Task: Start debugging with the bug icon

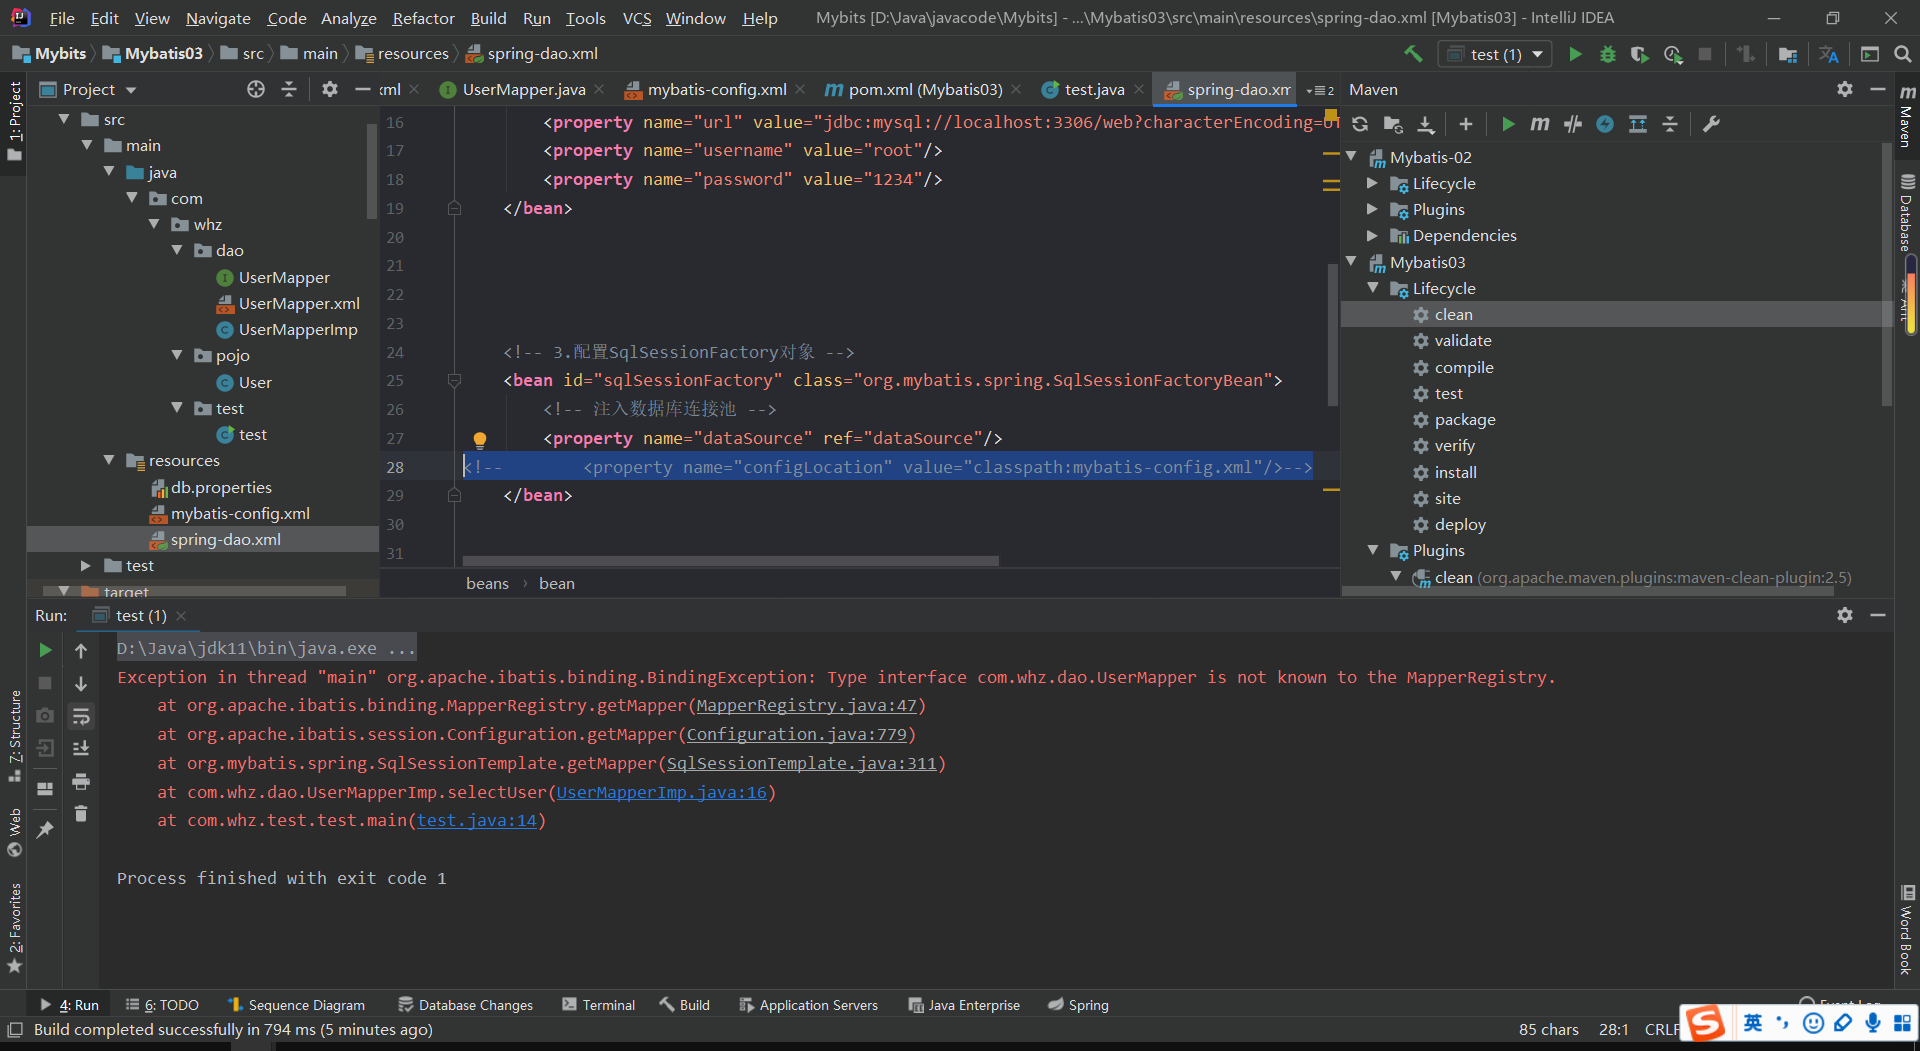Action: click(1607, 54)
